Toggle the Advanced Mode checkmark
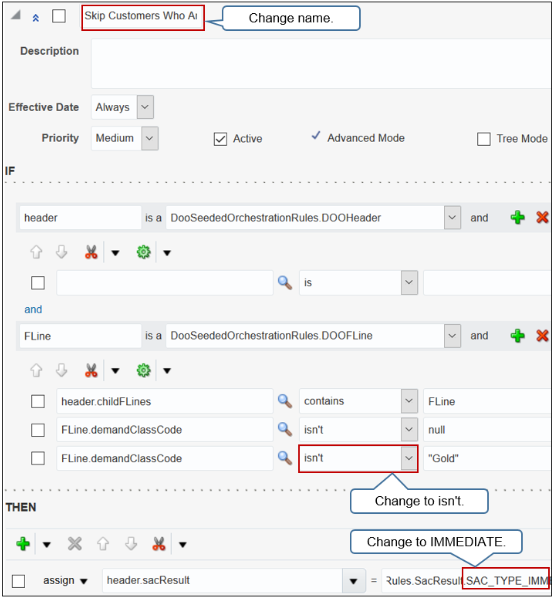The image size is (554, 598). coord(316,136)
